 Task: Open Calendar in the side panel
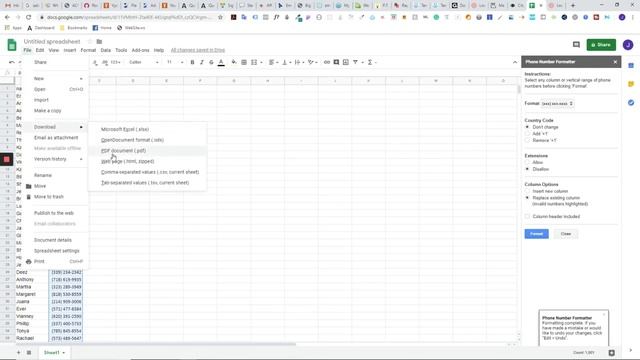coord(631,65)
